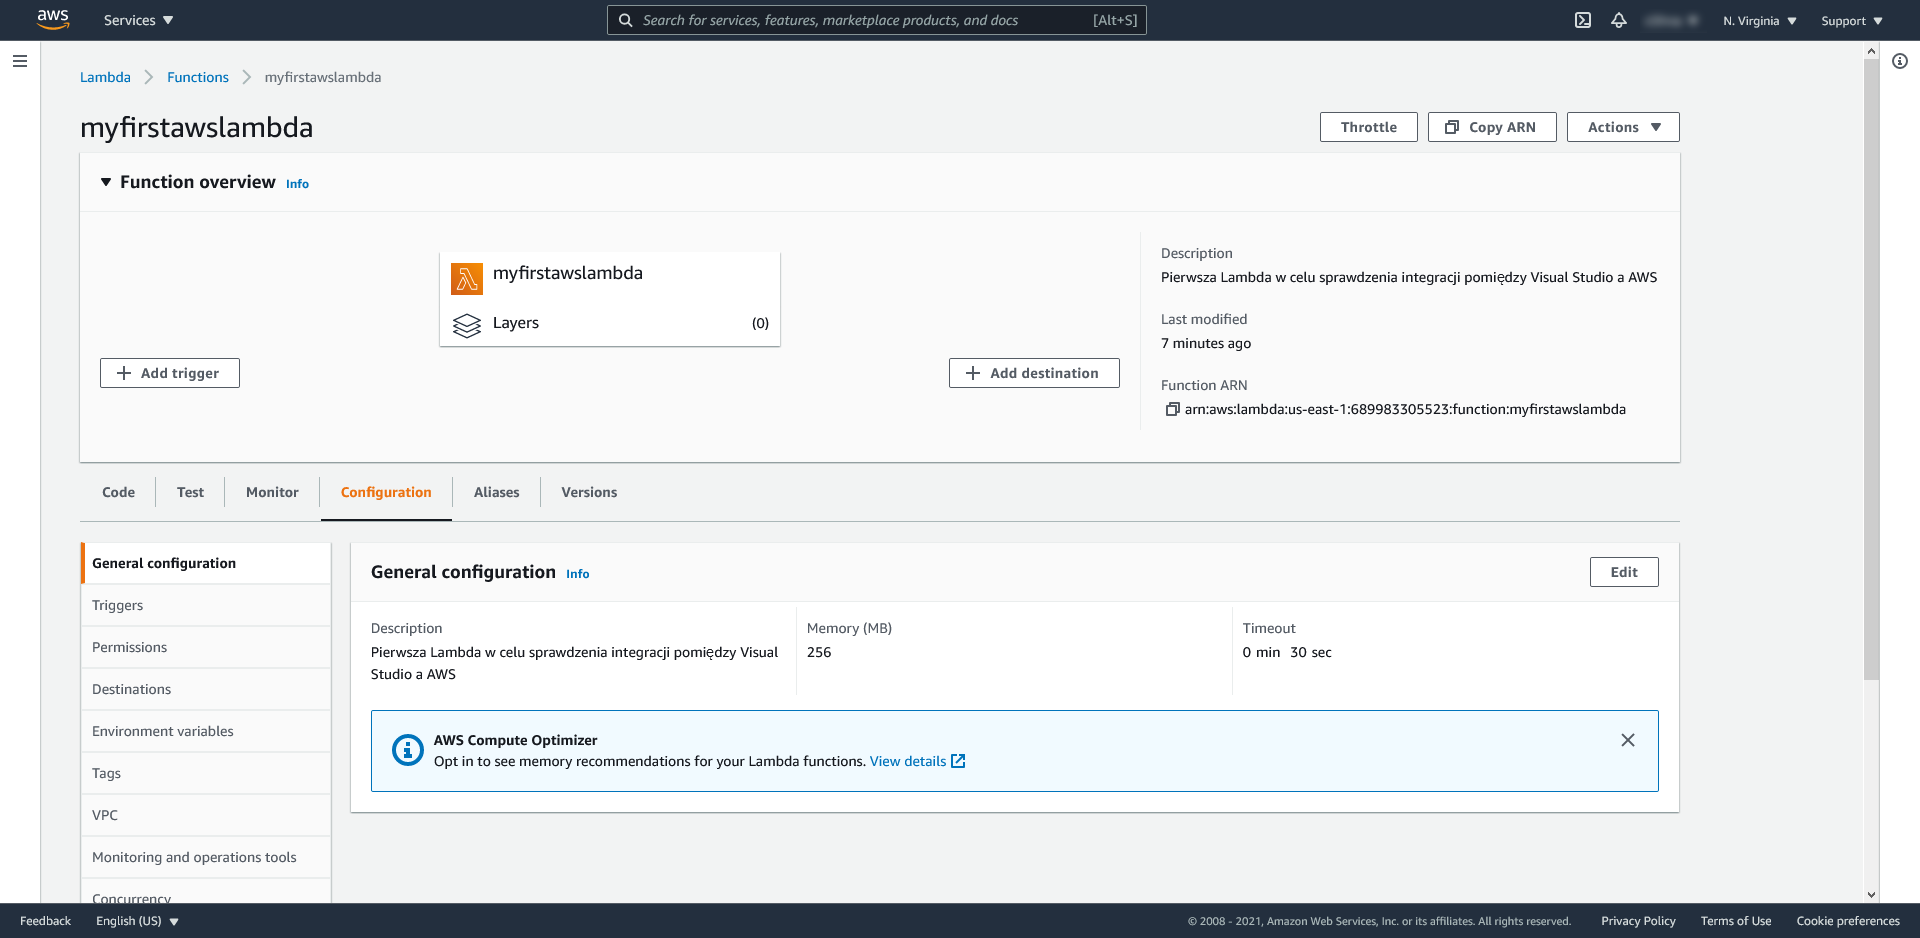Image resolution: width=1920 pixels, height=938 pixels.
Task: Copy the Function ARN using copy icon
Action: coord(1172,409)
